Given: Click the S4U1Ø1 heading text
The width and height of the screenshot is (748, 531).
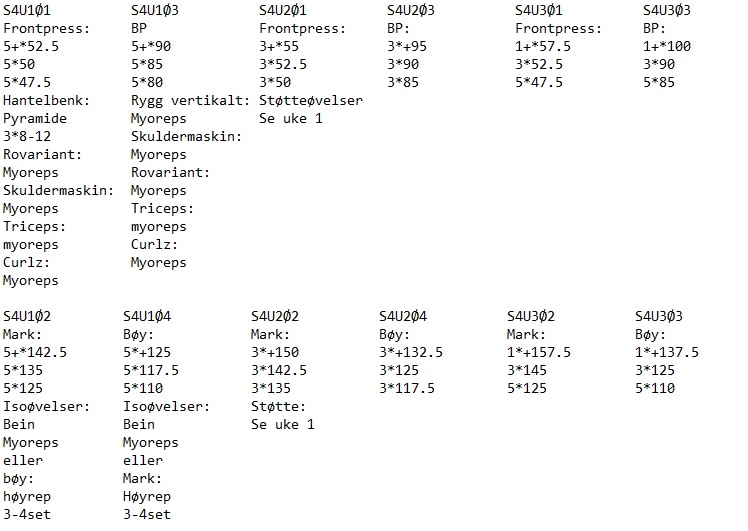Looking at the screenshot, I should (27, 10).
